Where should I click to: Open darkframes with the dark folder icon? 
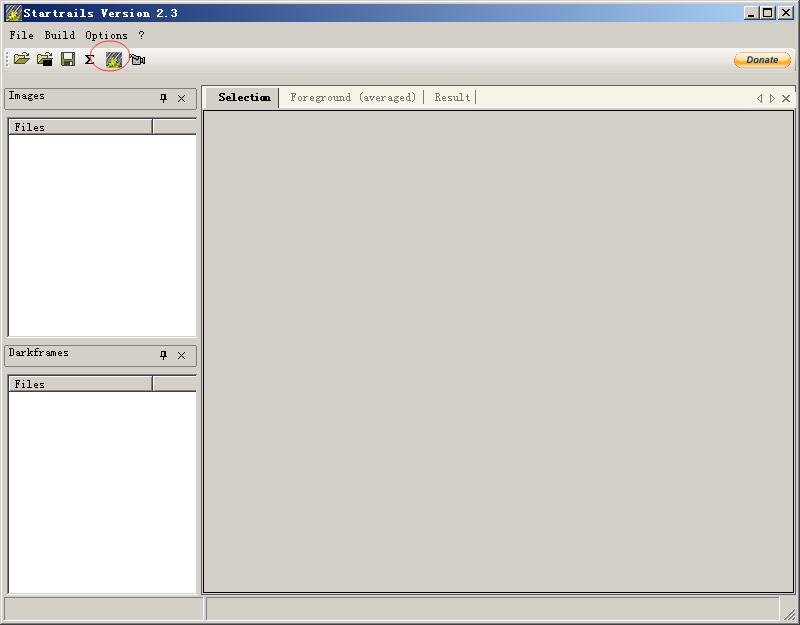click(x=45, y=59)
